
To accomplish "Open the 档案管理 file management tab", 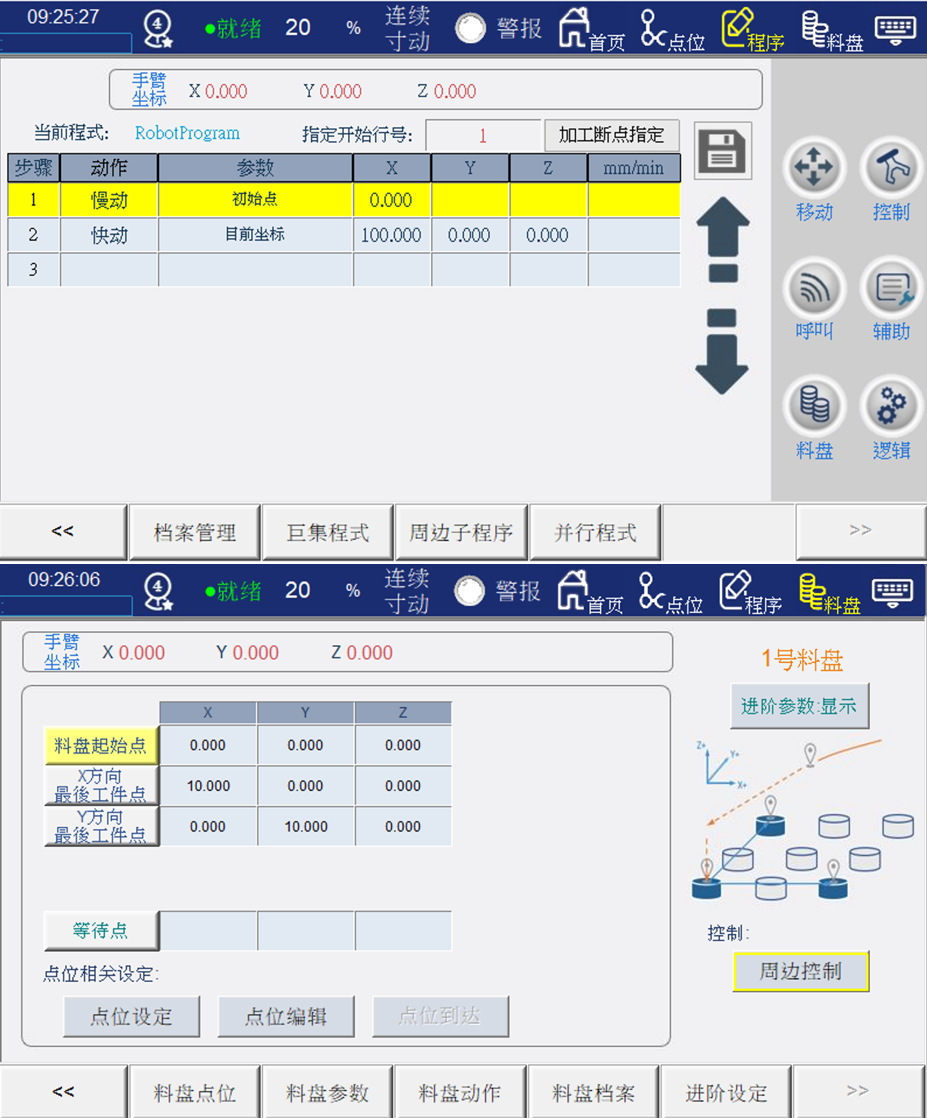I will click(195, 532).
